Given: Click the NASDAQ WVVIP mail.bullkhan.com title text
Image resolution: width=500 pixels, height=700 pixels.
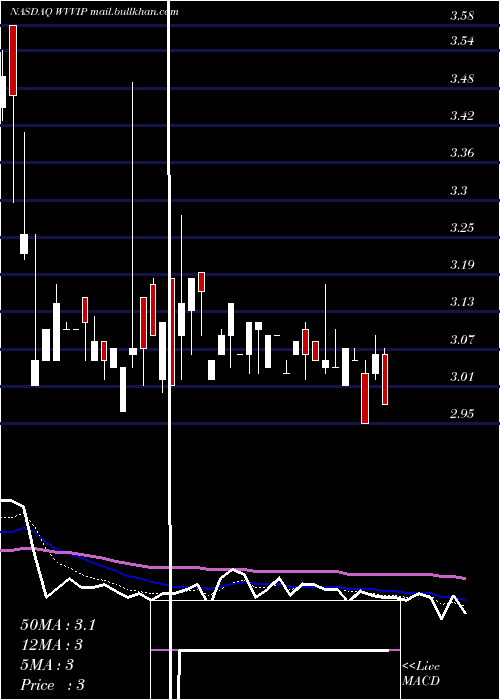Looking at the screenshot, I should pyautogui.click(x=94, y=12).
